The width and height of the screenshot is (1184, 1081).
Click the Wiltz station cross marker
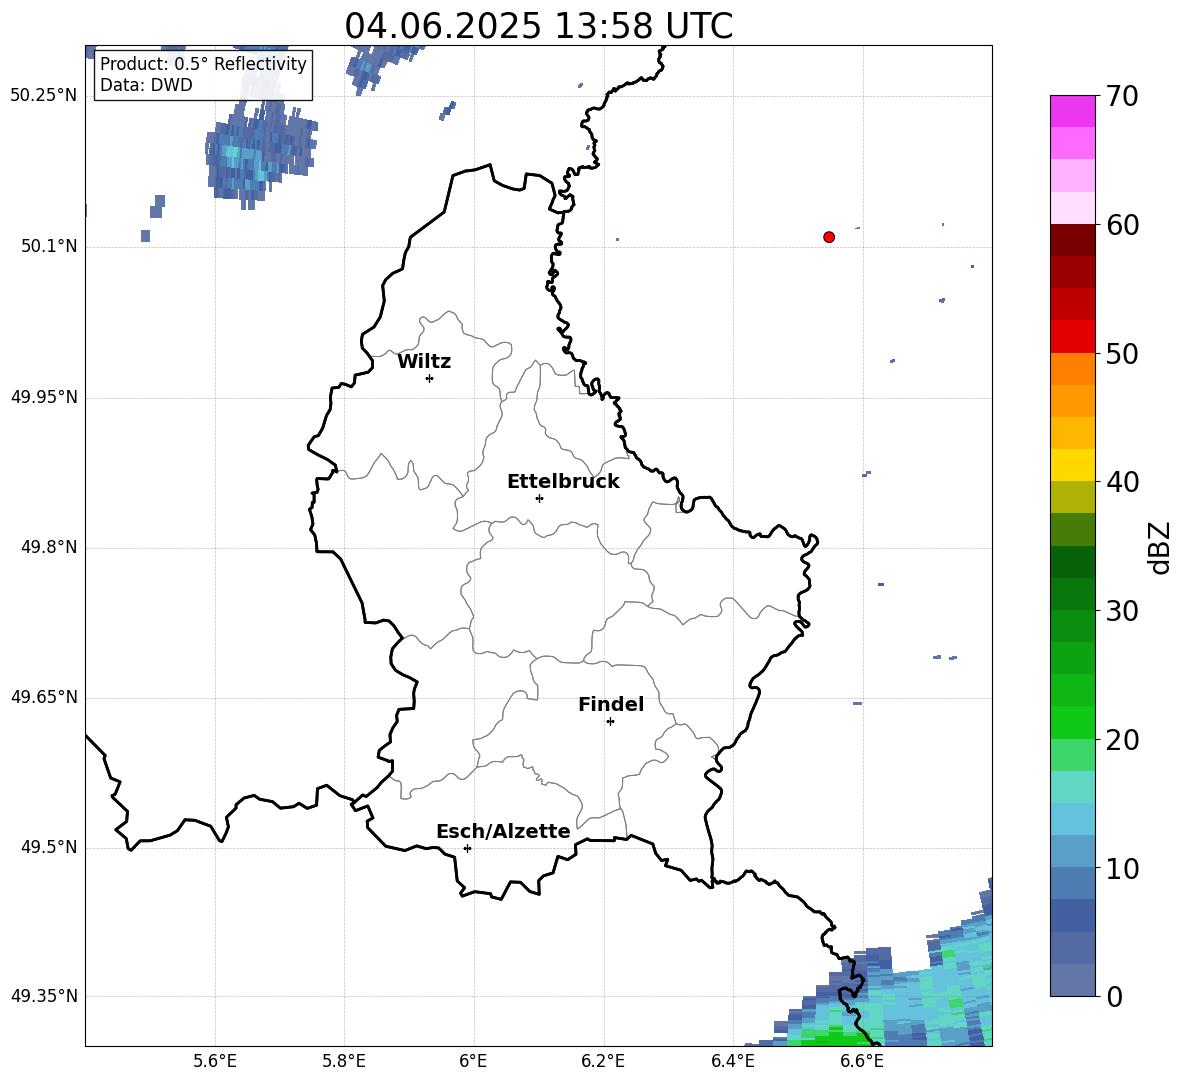coord(430,378)
